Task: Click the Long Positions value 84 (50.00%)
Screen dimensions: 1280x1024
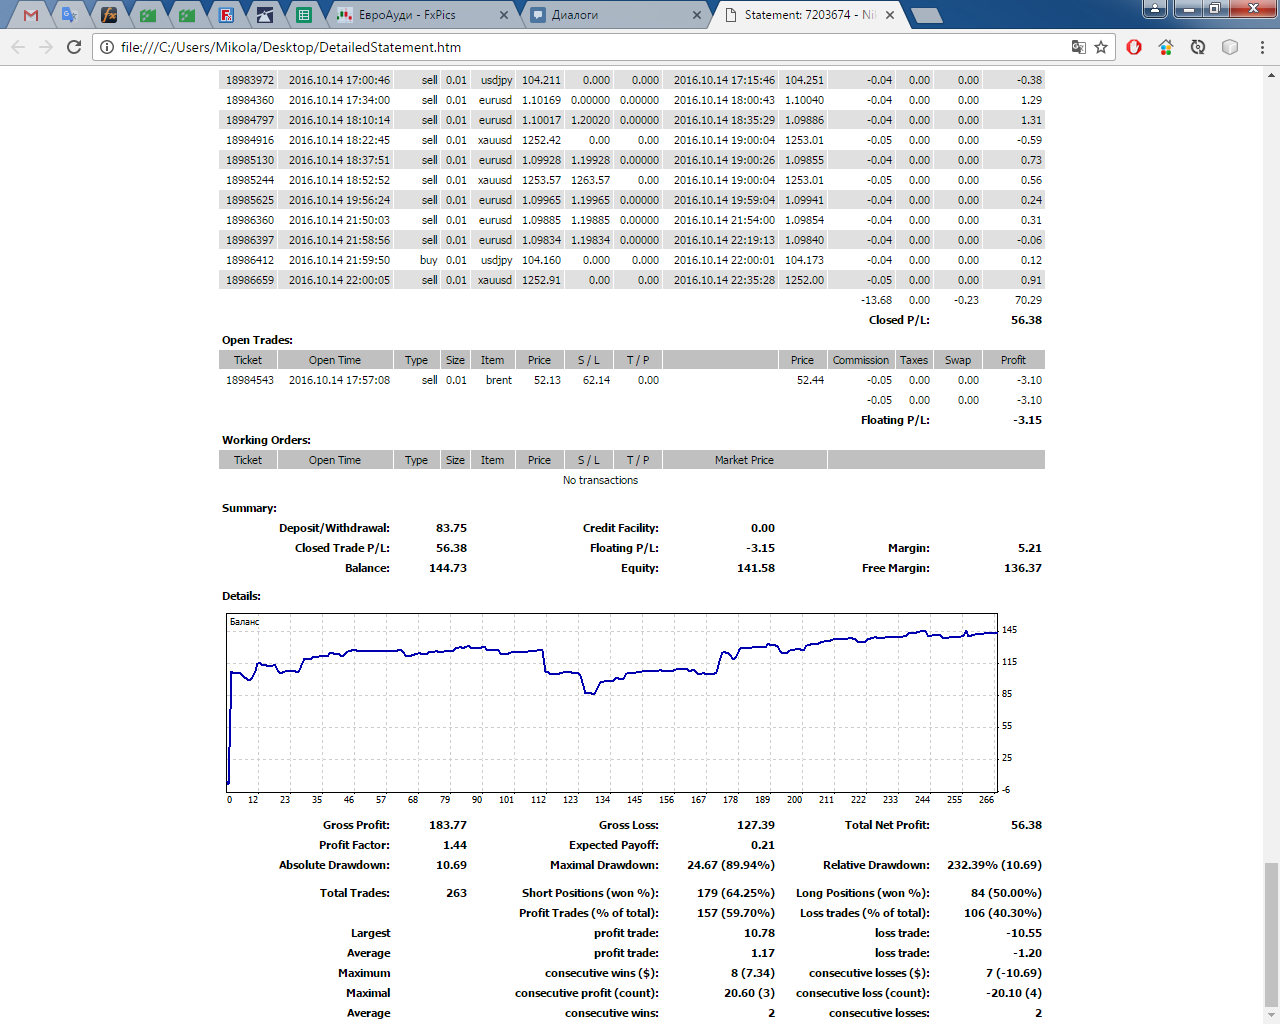Action: tap(1006, 893)
